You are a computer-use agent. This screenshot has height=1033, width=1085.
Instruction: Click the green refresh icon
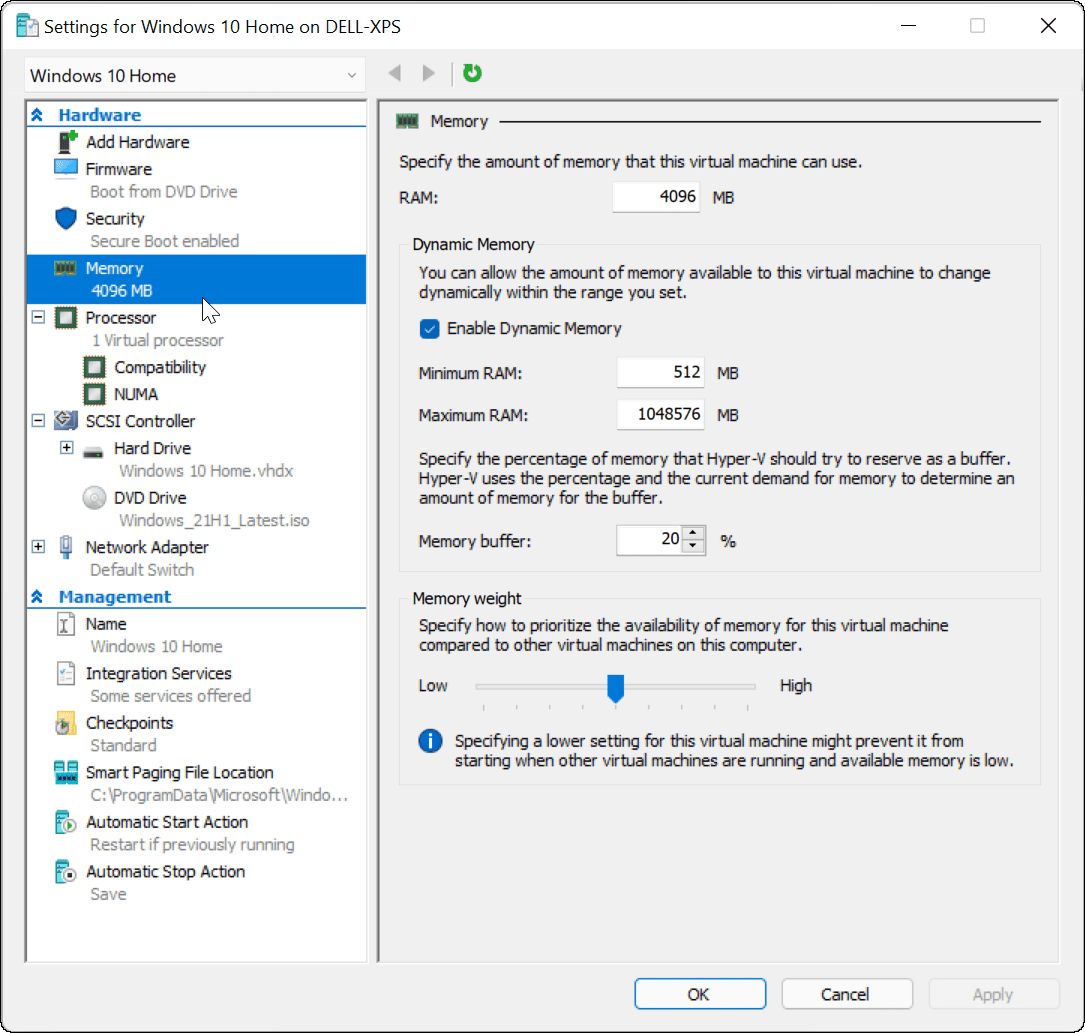coord(472,73)
